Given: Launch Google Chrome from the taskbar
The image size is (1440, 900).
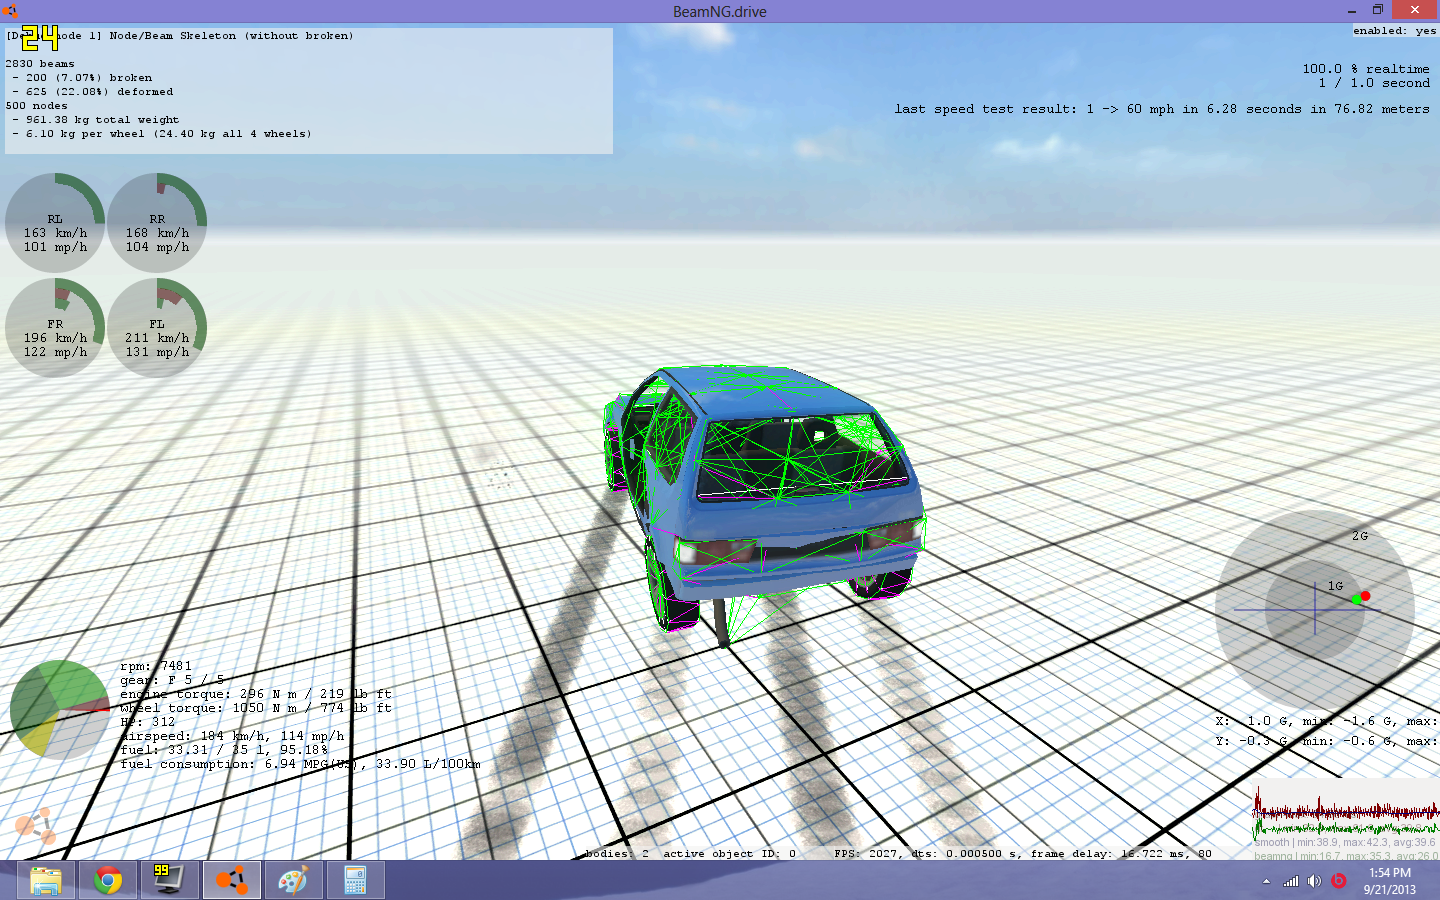Looking at the screenshot, I should [x=108, y=881].
